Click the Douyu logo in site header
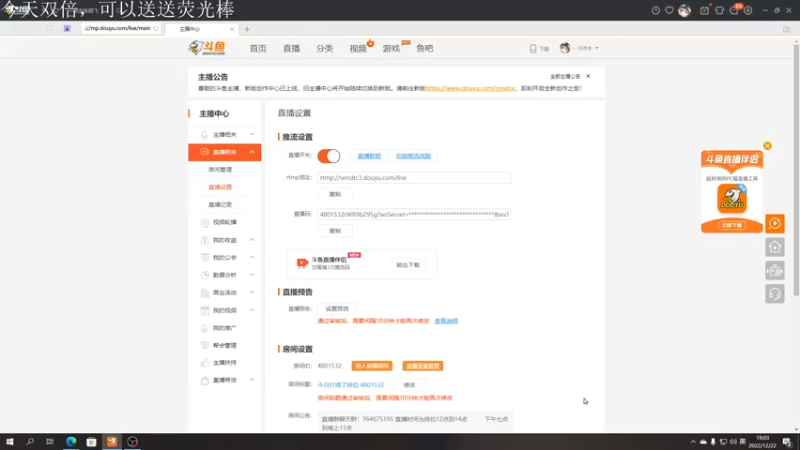800x450 pixels. coord(207,48)
